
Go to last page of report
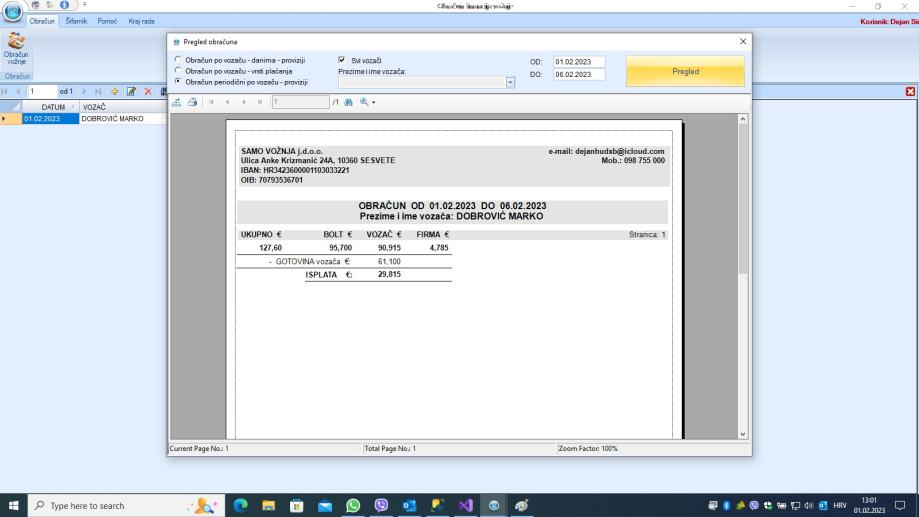(260, 102)
